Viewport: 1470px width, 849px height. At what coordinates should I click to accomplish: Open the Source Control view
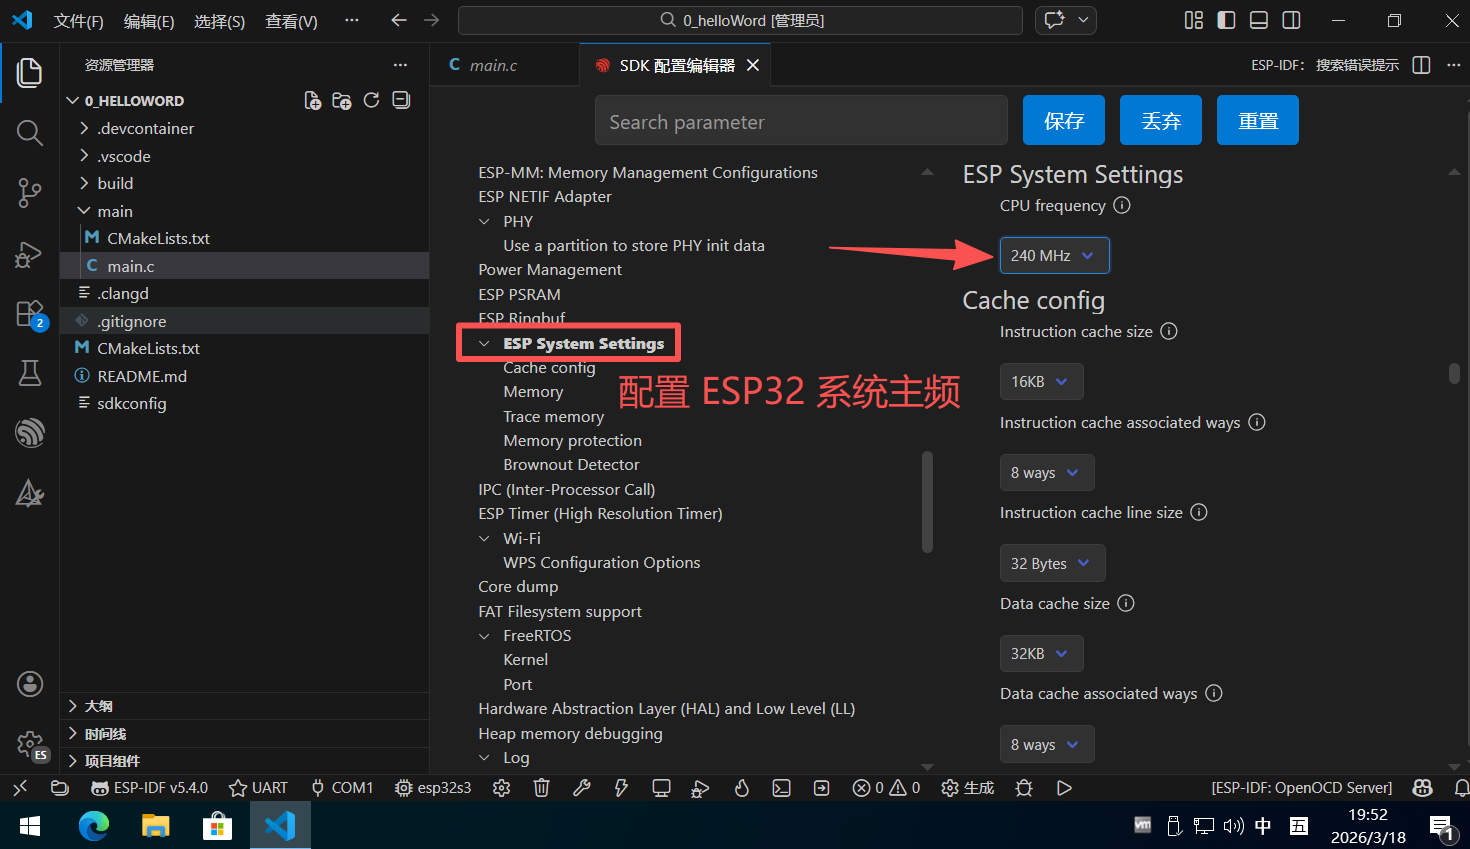pyautogui.click(x=30, y=193)
